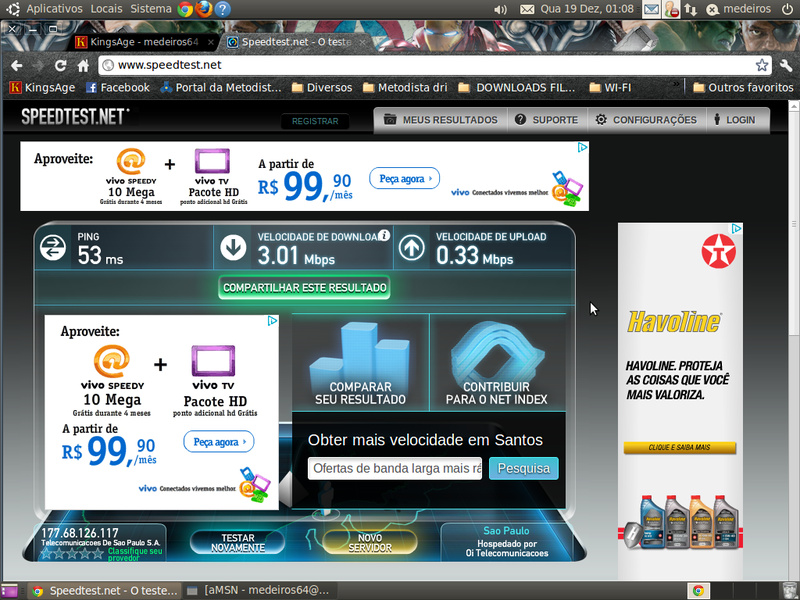The width and height of the screenshot is (800, 600).
Task: Open the trash icon in bottom panel
Action: (x=789, y=590)
